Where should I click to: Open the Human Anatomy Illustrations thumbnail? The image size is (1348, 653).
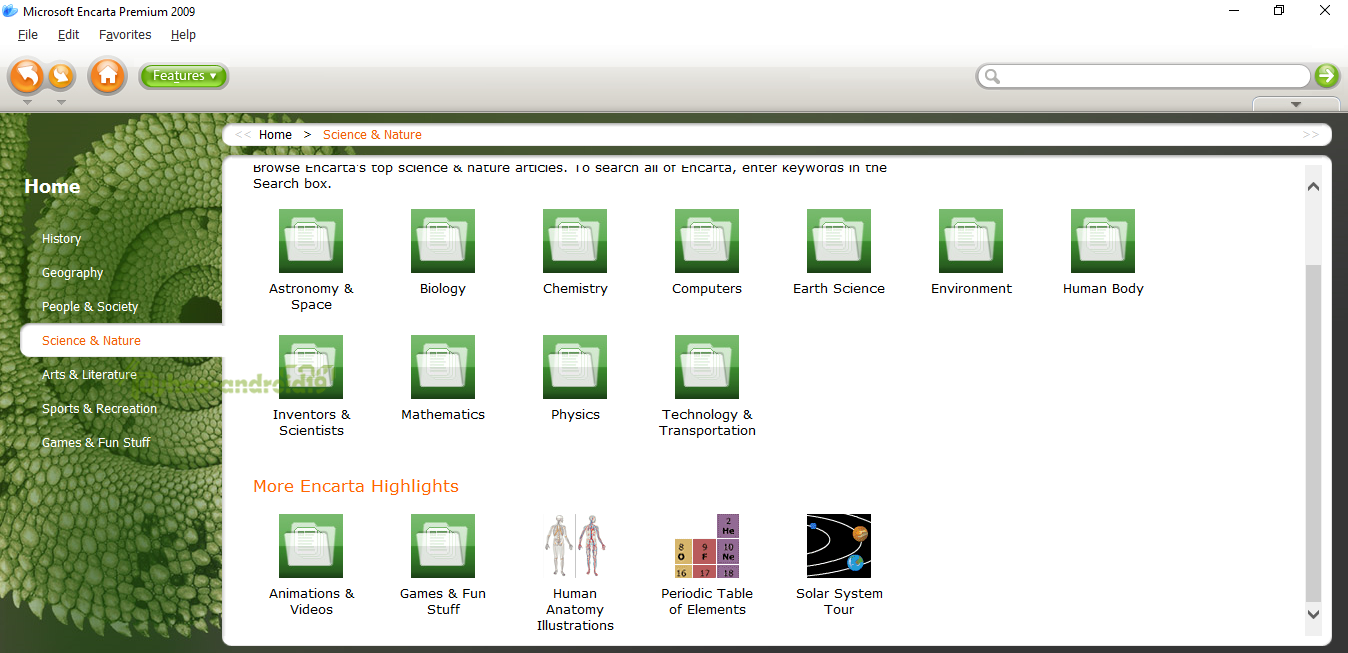[x=575, y=546]
